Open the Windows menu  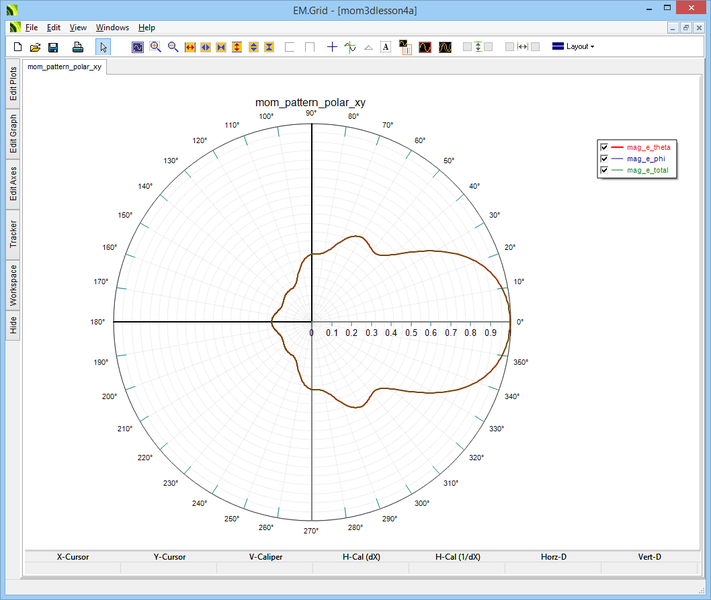112,27
